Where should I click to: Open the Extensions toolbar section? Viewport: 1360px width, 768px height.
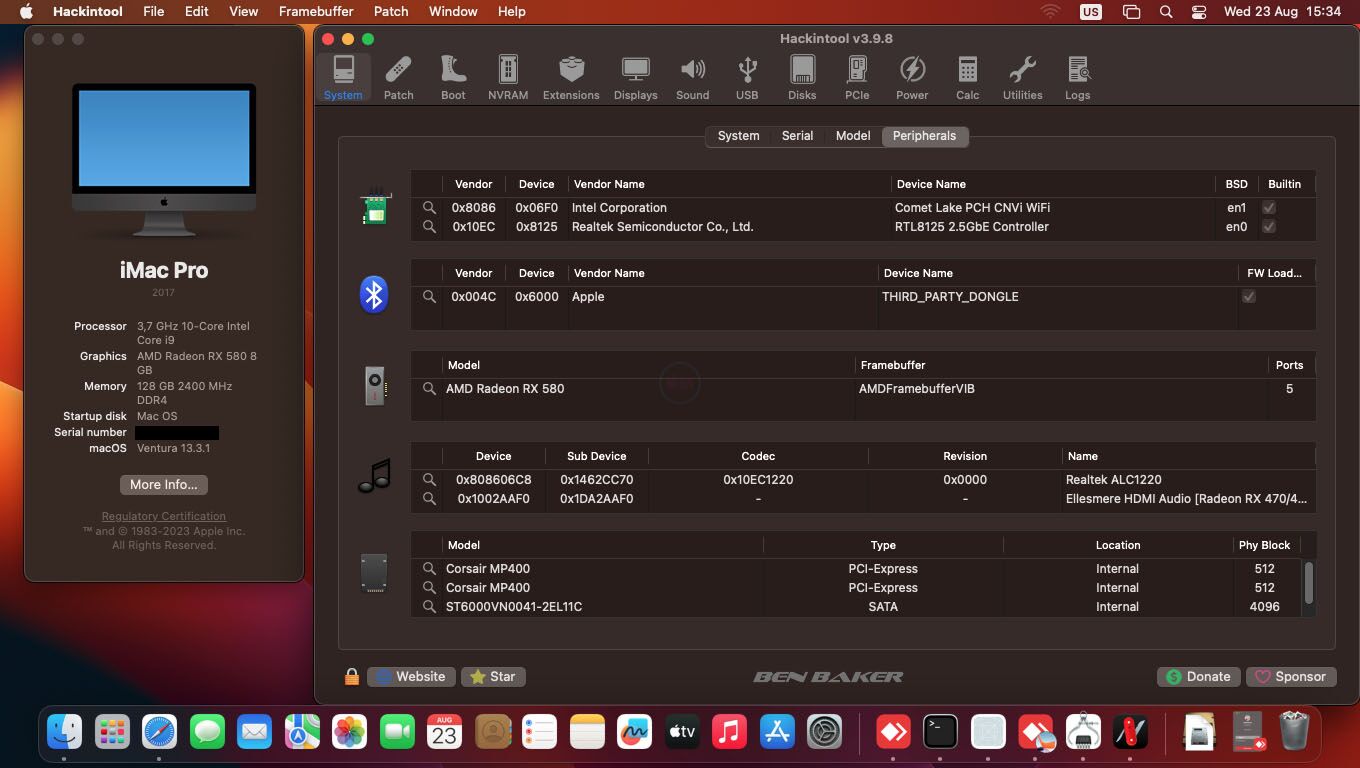571,78
